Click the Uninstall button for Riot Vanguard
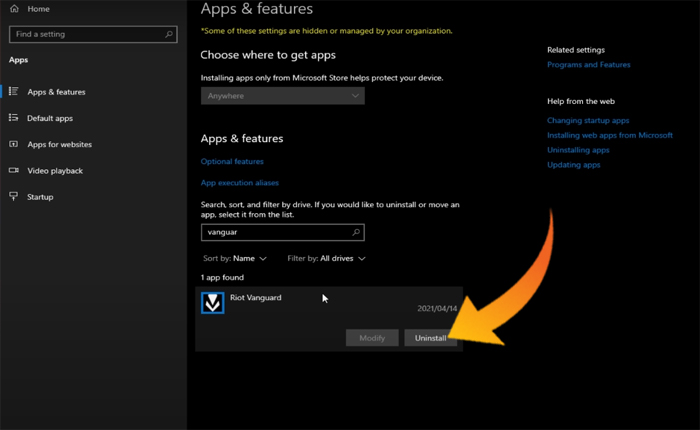The image size is (700, 430). [x=431, y=338]
